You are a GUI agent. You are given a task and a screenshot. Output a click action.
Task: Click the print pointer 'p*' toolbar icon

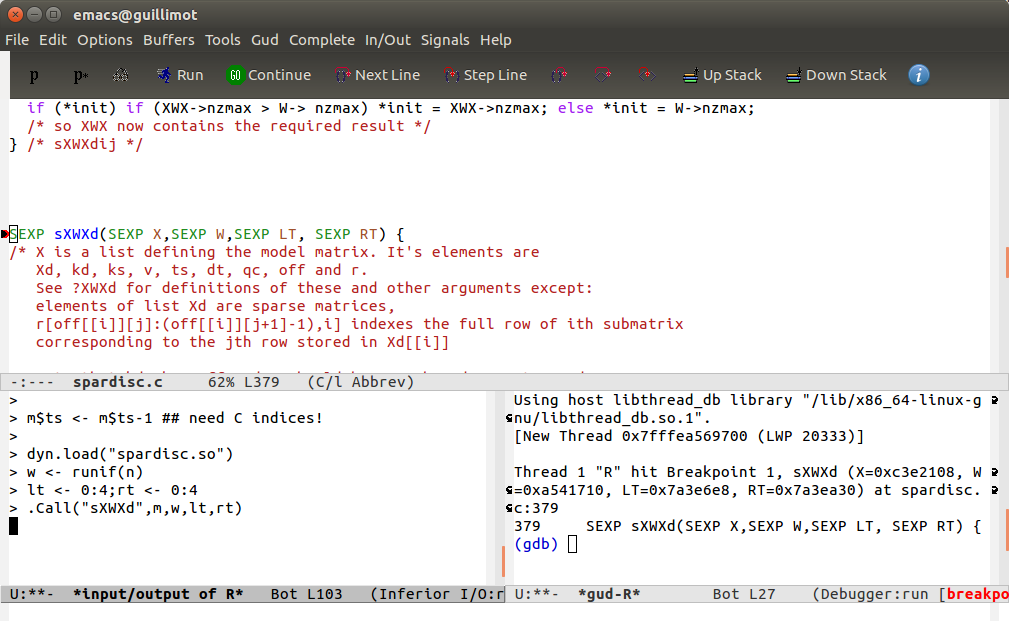[80, 75]
